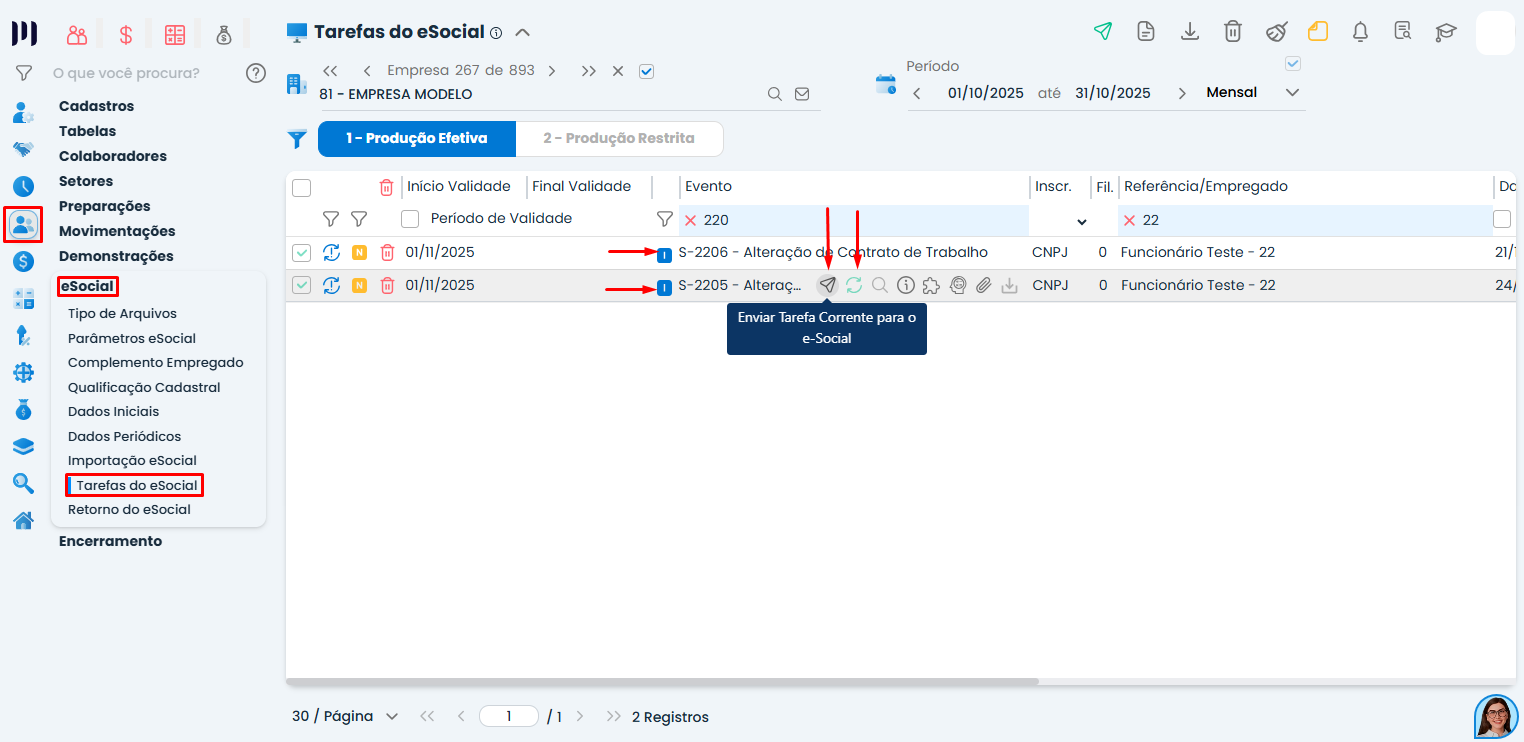Jump to the last company arrow

tap(589, 71)
